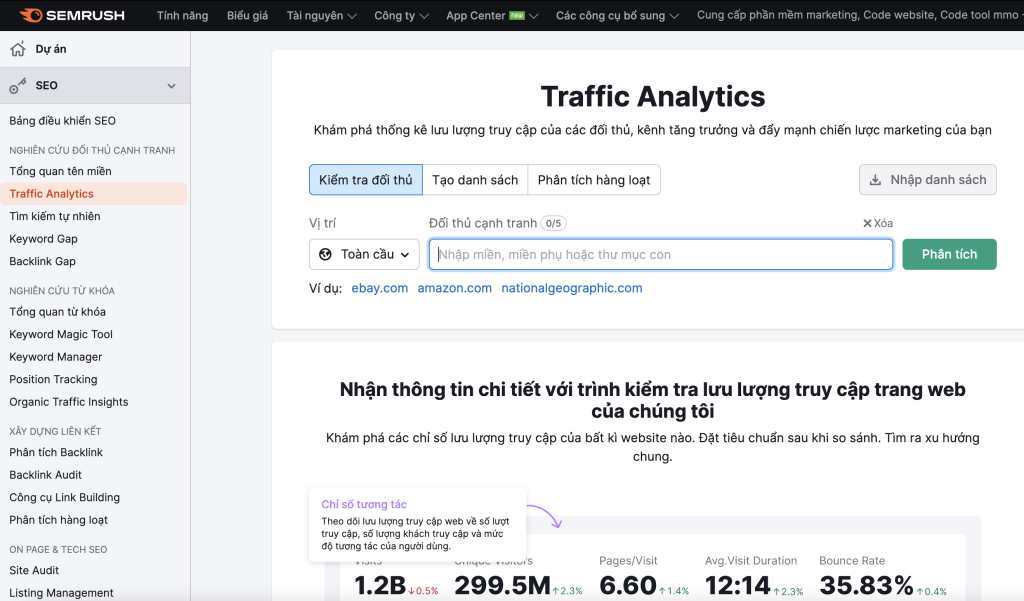This screenshot has height=601, width=1024.
Task: Focus the competitor domain input field
Action: point(660,255)
